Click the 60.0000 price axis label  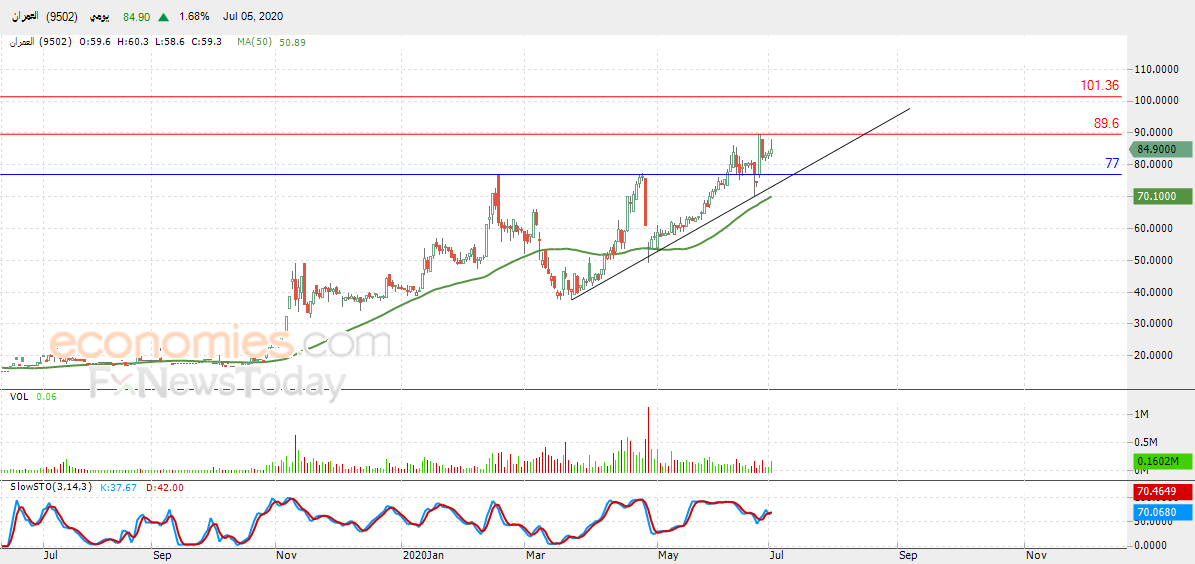pyautogui.click(x=1156, y=229)
